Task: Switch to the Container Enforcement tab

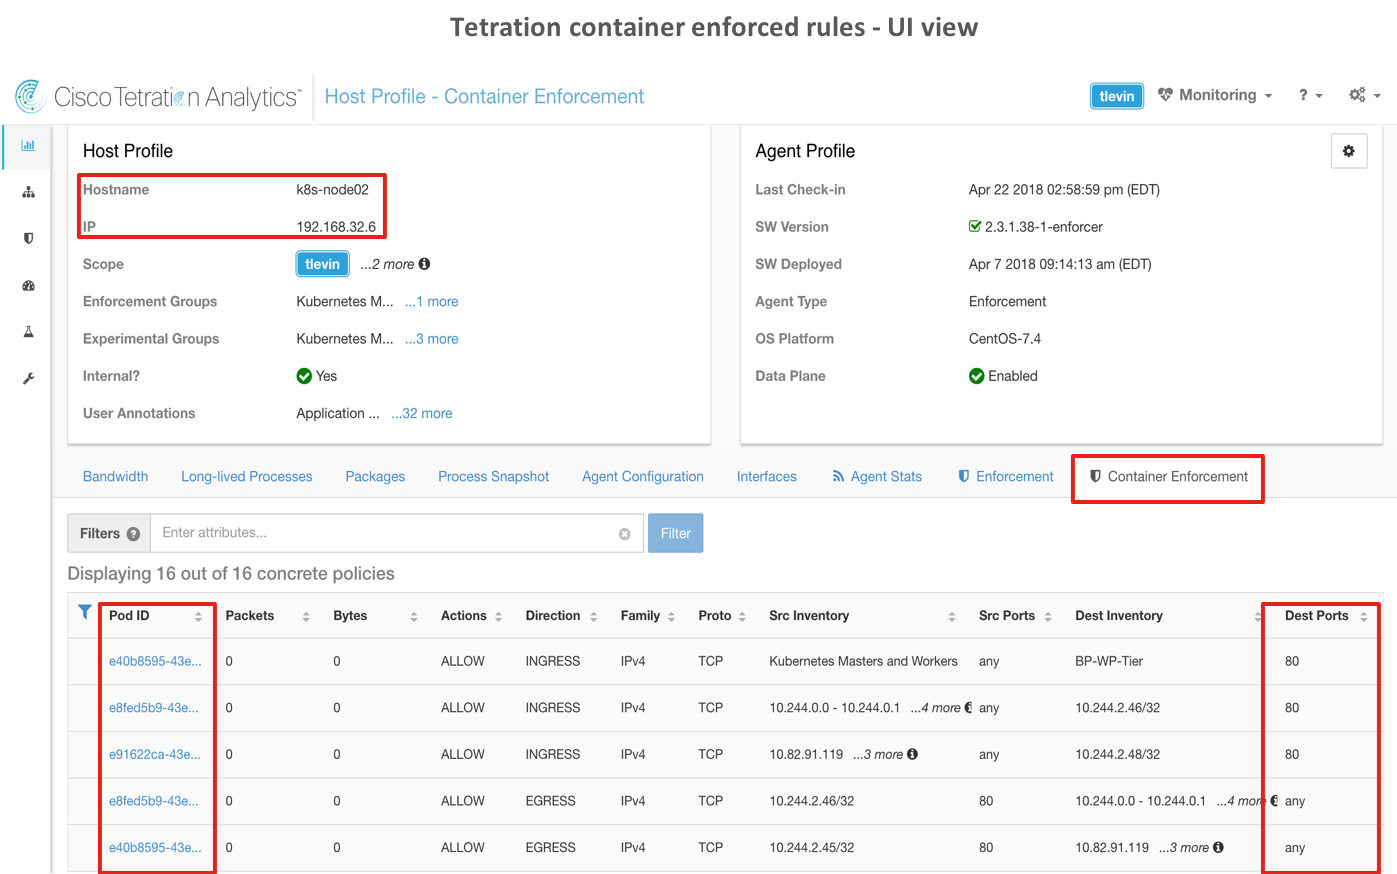Action: point(1168,477)
